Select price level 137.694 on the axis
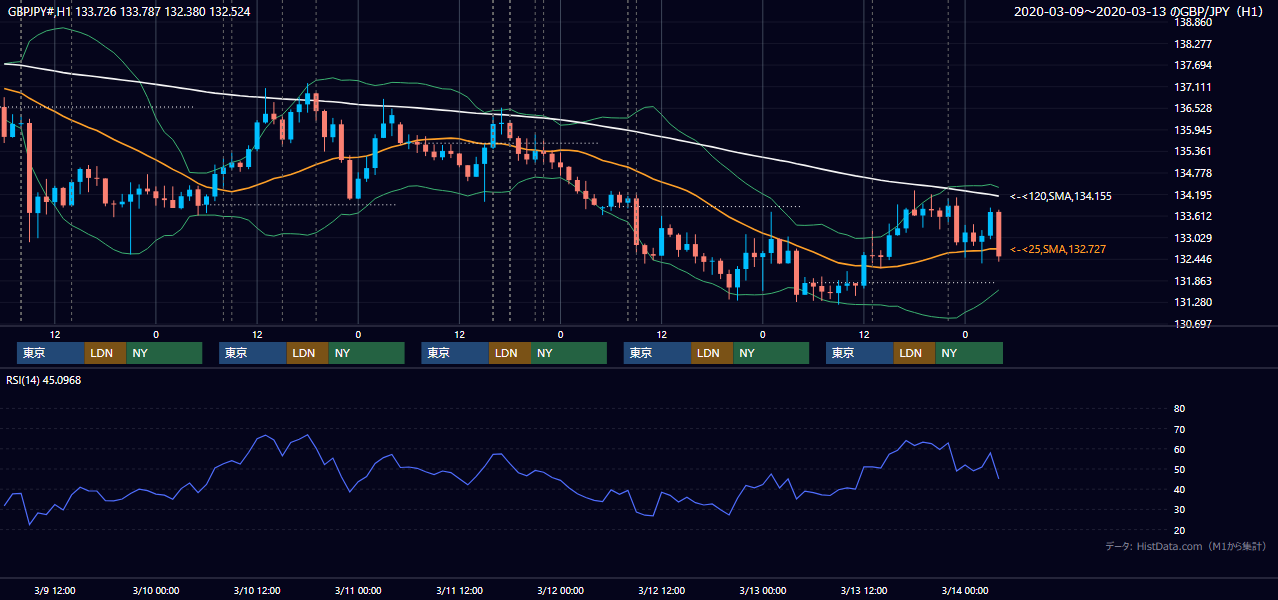This screenshot has width=1278, height=600. coord(1192,65)
